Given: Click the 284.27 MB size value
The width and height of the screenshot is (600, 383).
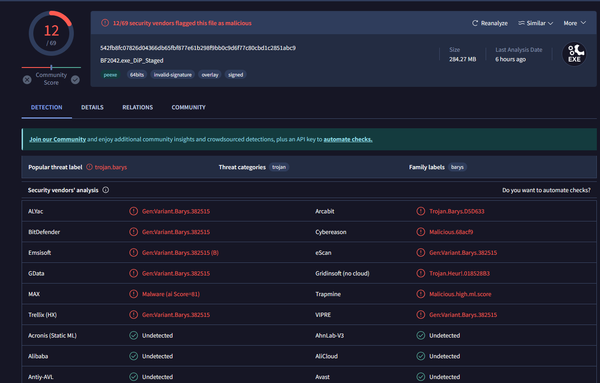Looking at the screenshot, I should tap(463, 59).
